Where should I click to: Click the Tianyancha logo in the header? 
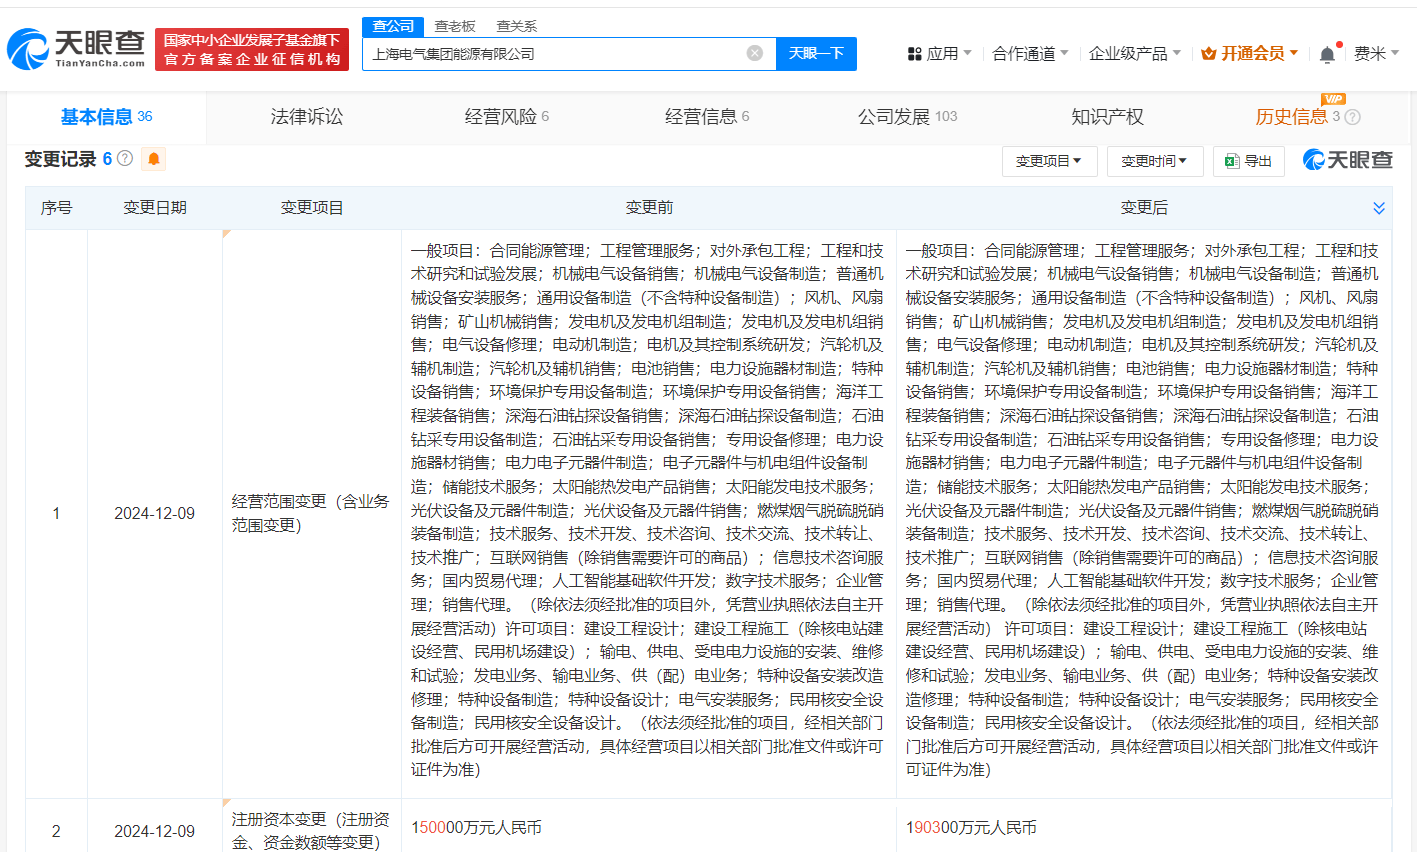pos(76,49)
